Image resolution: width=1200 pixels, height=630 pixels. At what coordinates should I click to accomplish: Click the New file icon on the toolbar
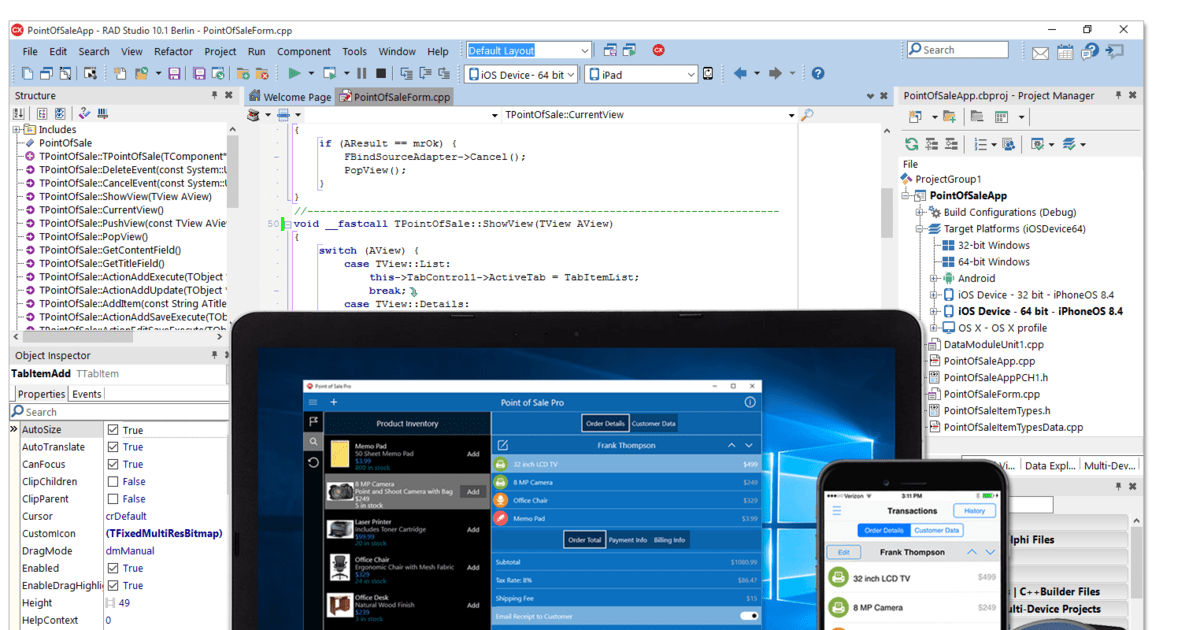click(27, 72)
